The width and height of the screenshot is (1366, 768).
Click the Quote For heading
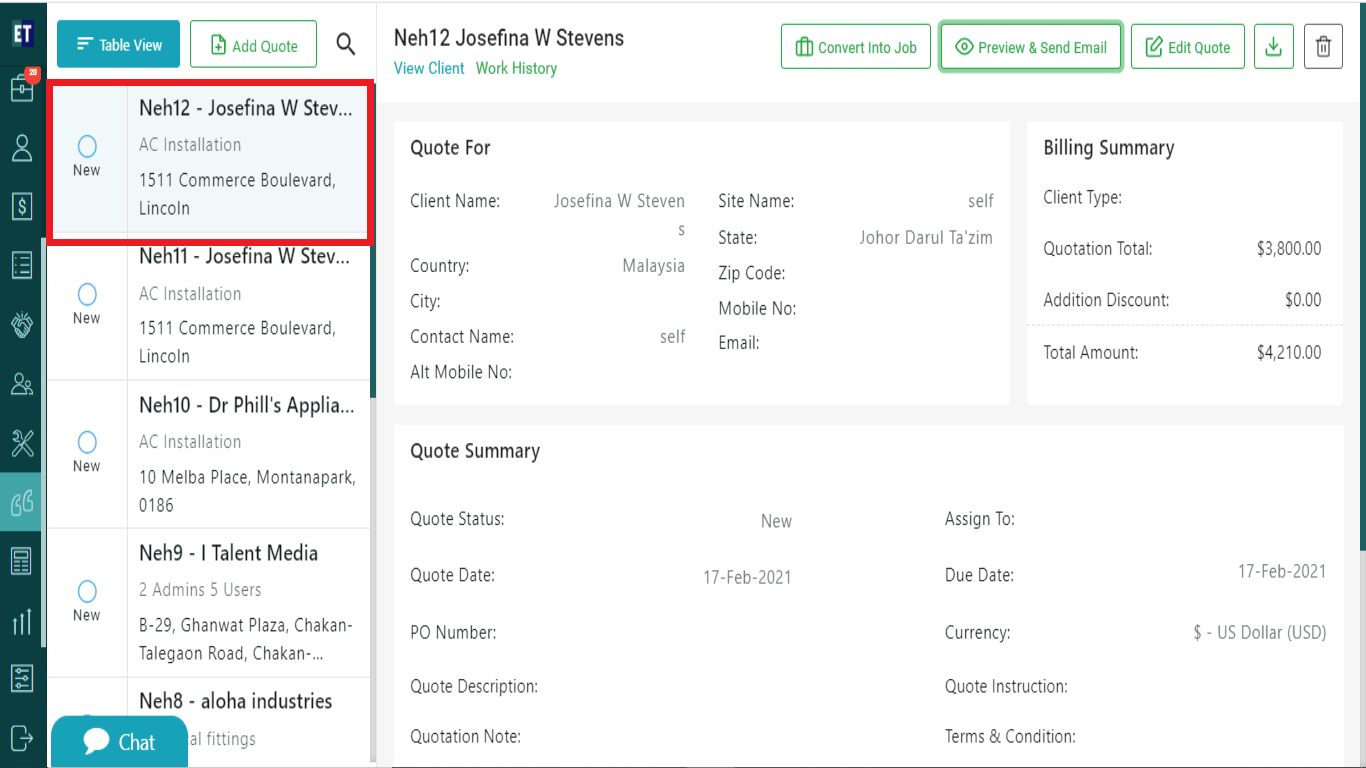[450, 148]
